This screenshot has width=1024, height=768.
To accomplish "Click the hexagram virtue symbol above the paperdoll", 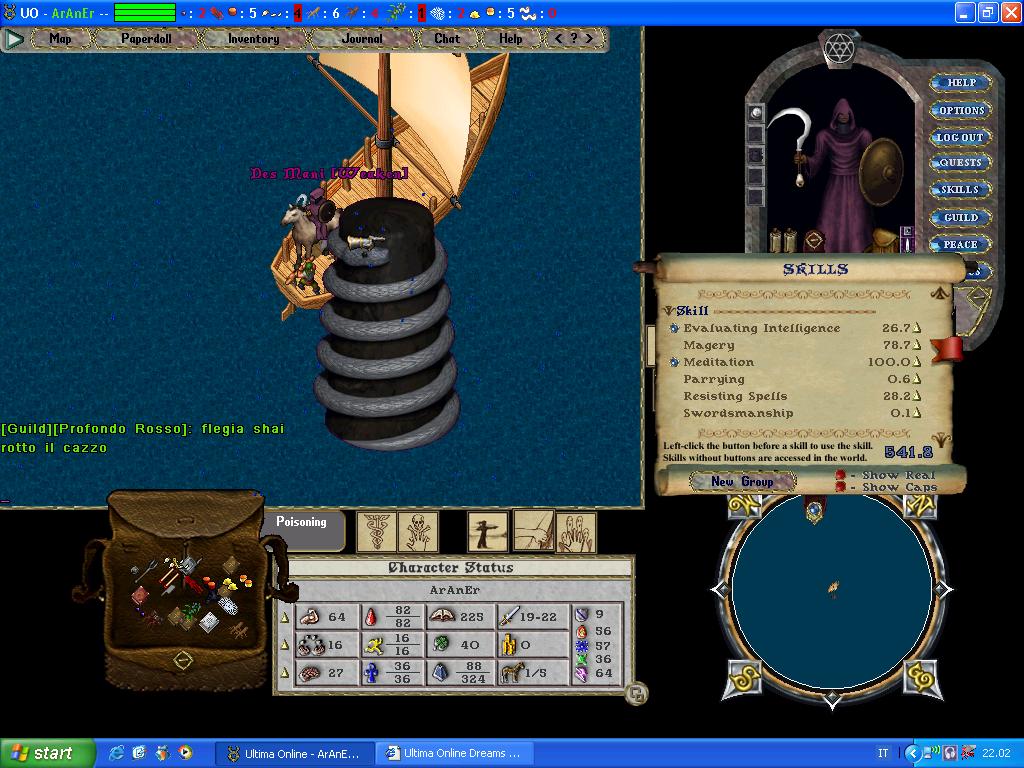I will tap(839, 49).
